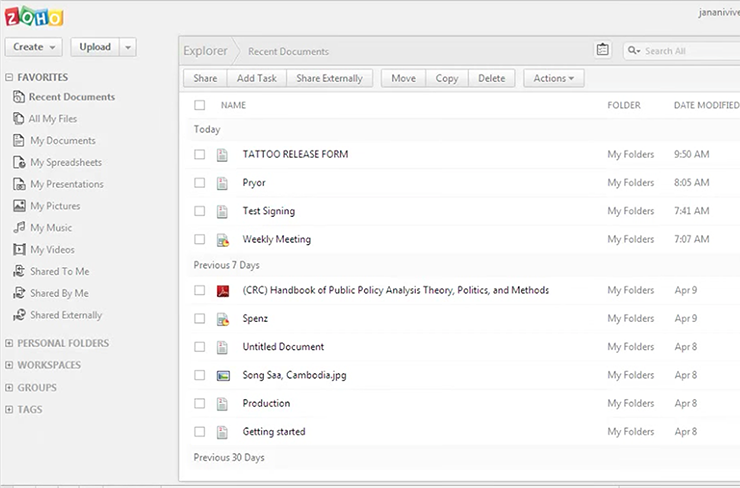Tick the checkbox for TATTOO RELEASE FORM

pyautogui.click(x=200, y=155)
